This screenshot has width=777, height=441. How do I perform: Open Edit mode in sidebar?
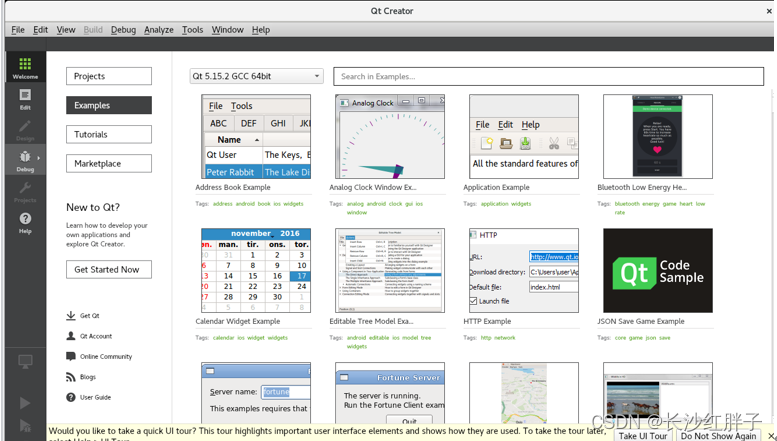25,99
